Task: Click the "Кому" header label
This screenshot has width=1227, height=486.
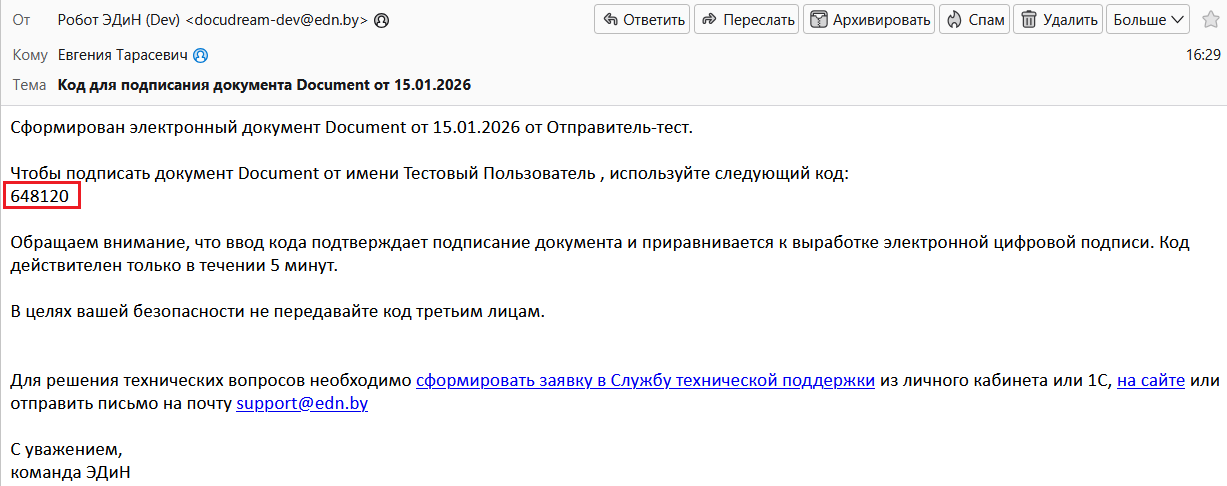Action: 30,55
